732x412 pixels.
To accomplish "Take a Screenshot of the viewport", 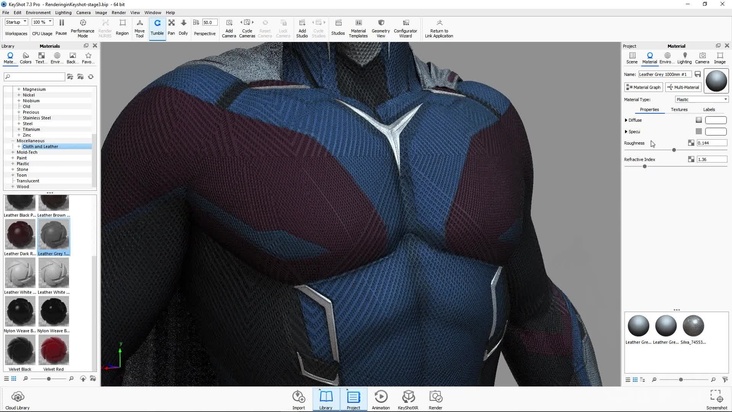I will (x=716, y=400).
